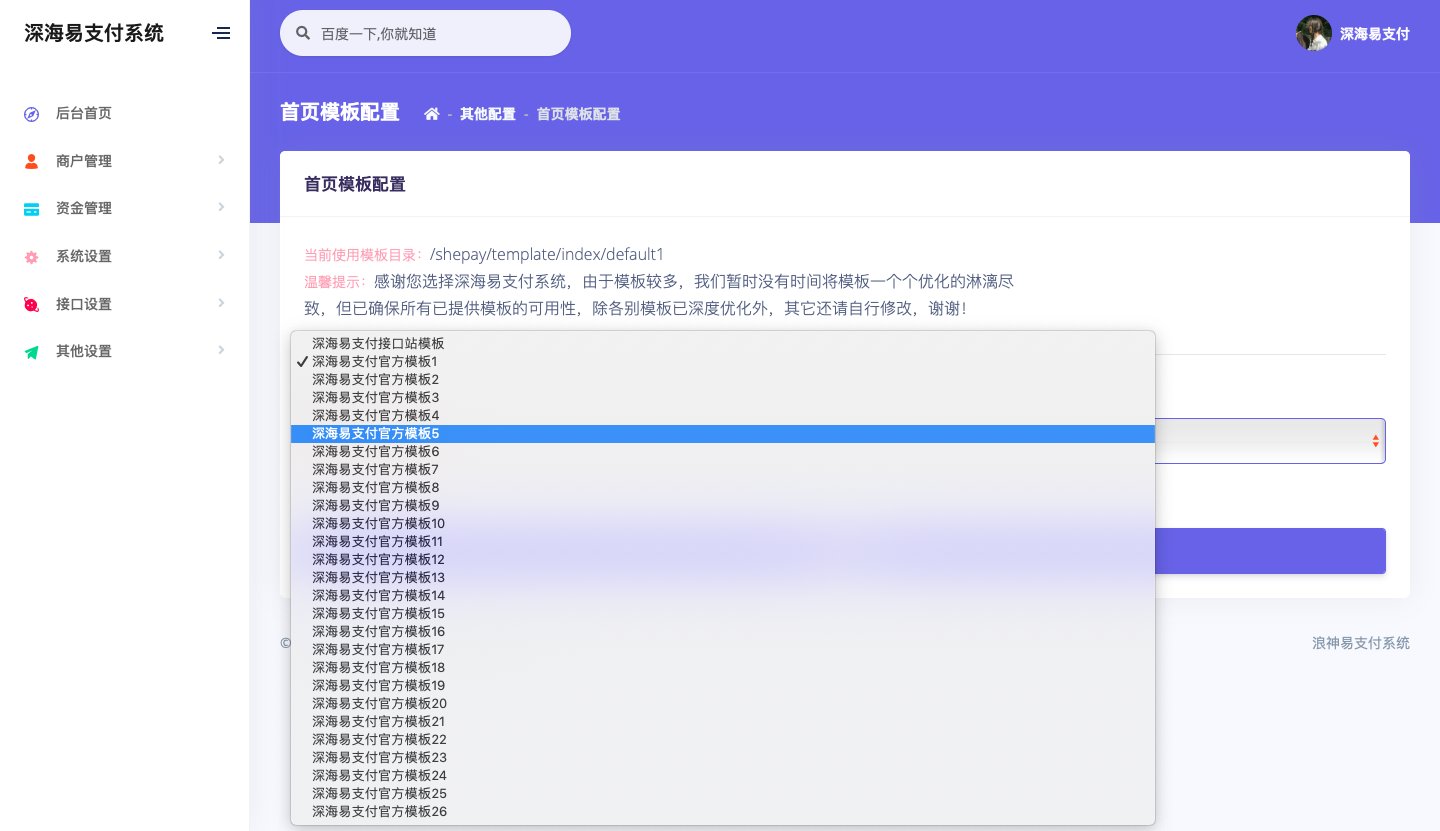Click the template select dropdown arrows

(x=1375, y=441)
